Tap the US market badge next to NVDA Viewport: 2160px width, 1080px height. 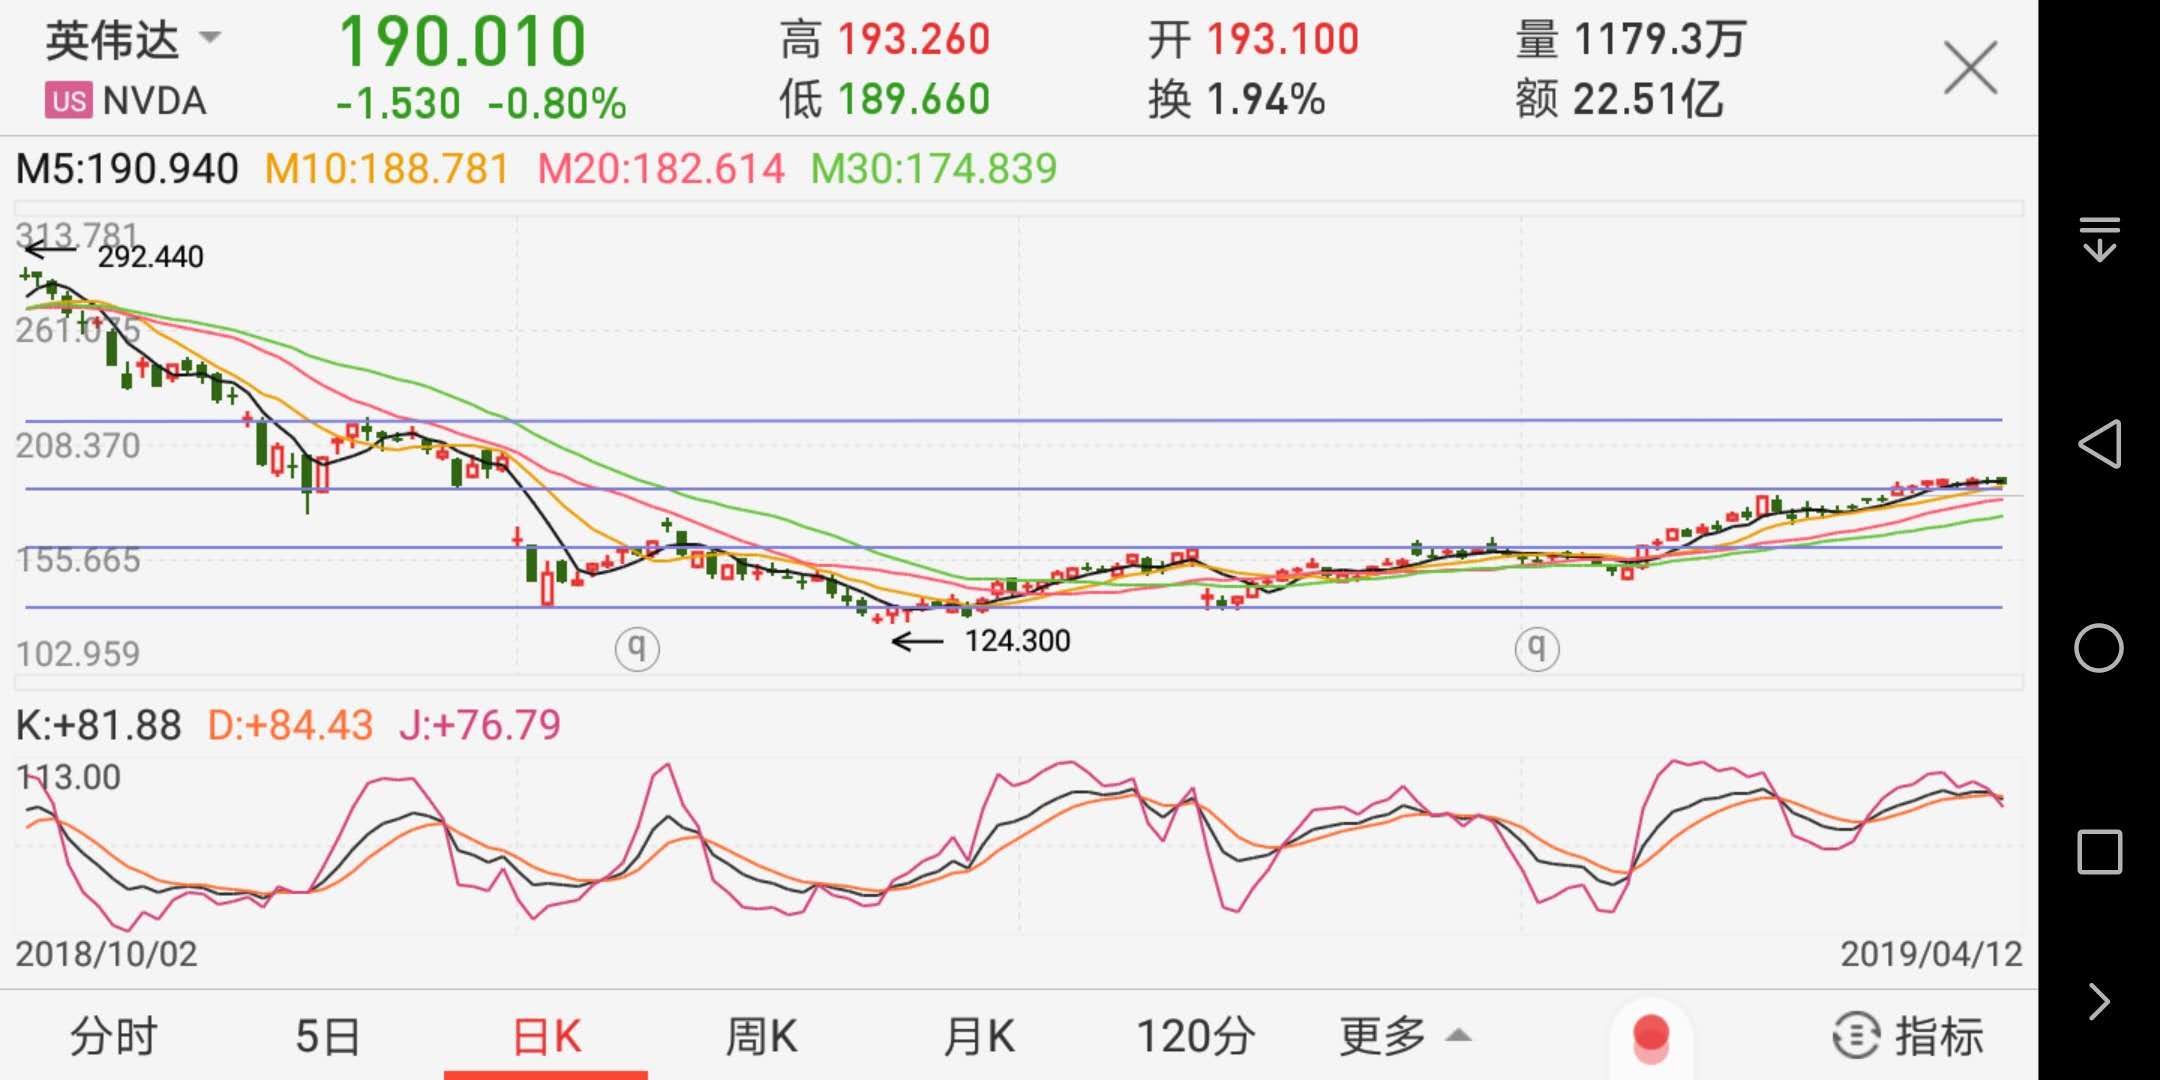click(x=69, y=101)
